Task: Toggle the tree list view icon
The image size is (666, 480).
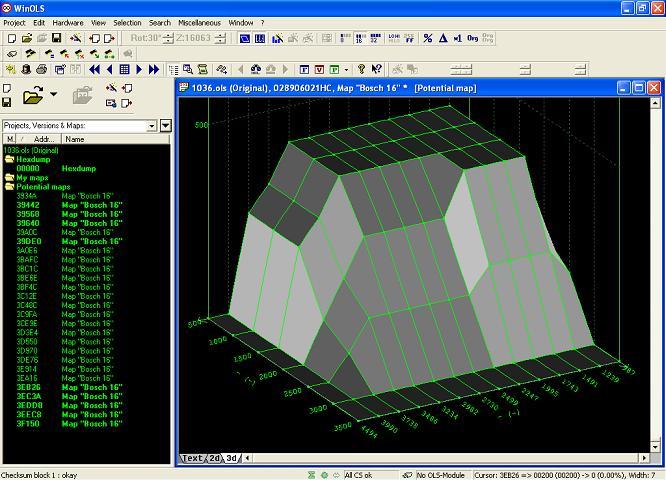Action: (x=173, y=69)
